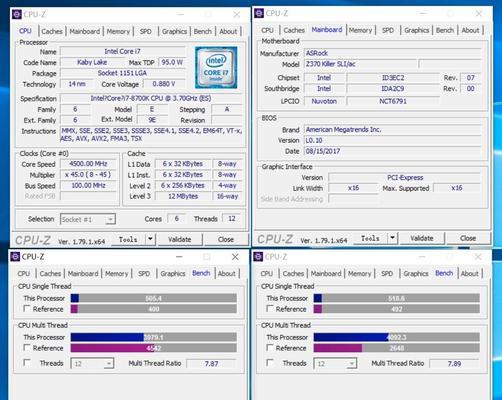Click Tools button in Mainboard window
502x400 pixels.
(x=371, y=238)
